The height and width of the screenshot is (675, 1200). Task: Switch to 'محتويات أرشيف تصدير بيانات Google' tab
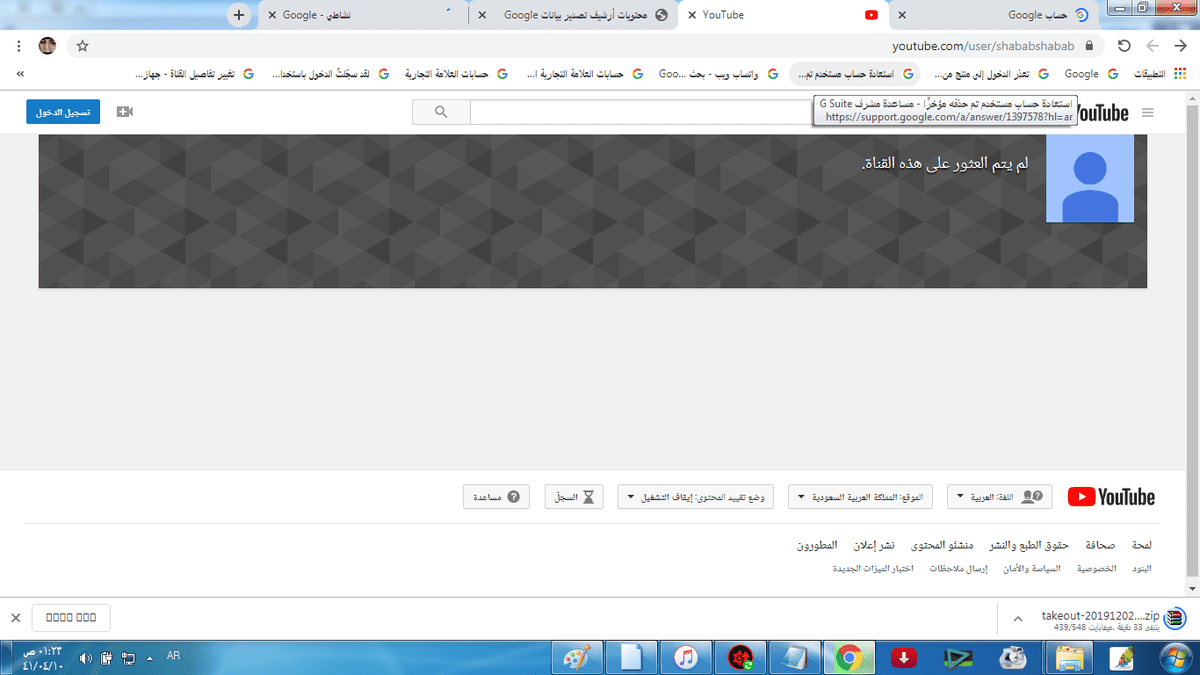pos(575,15)
